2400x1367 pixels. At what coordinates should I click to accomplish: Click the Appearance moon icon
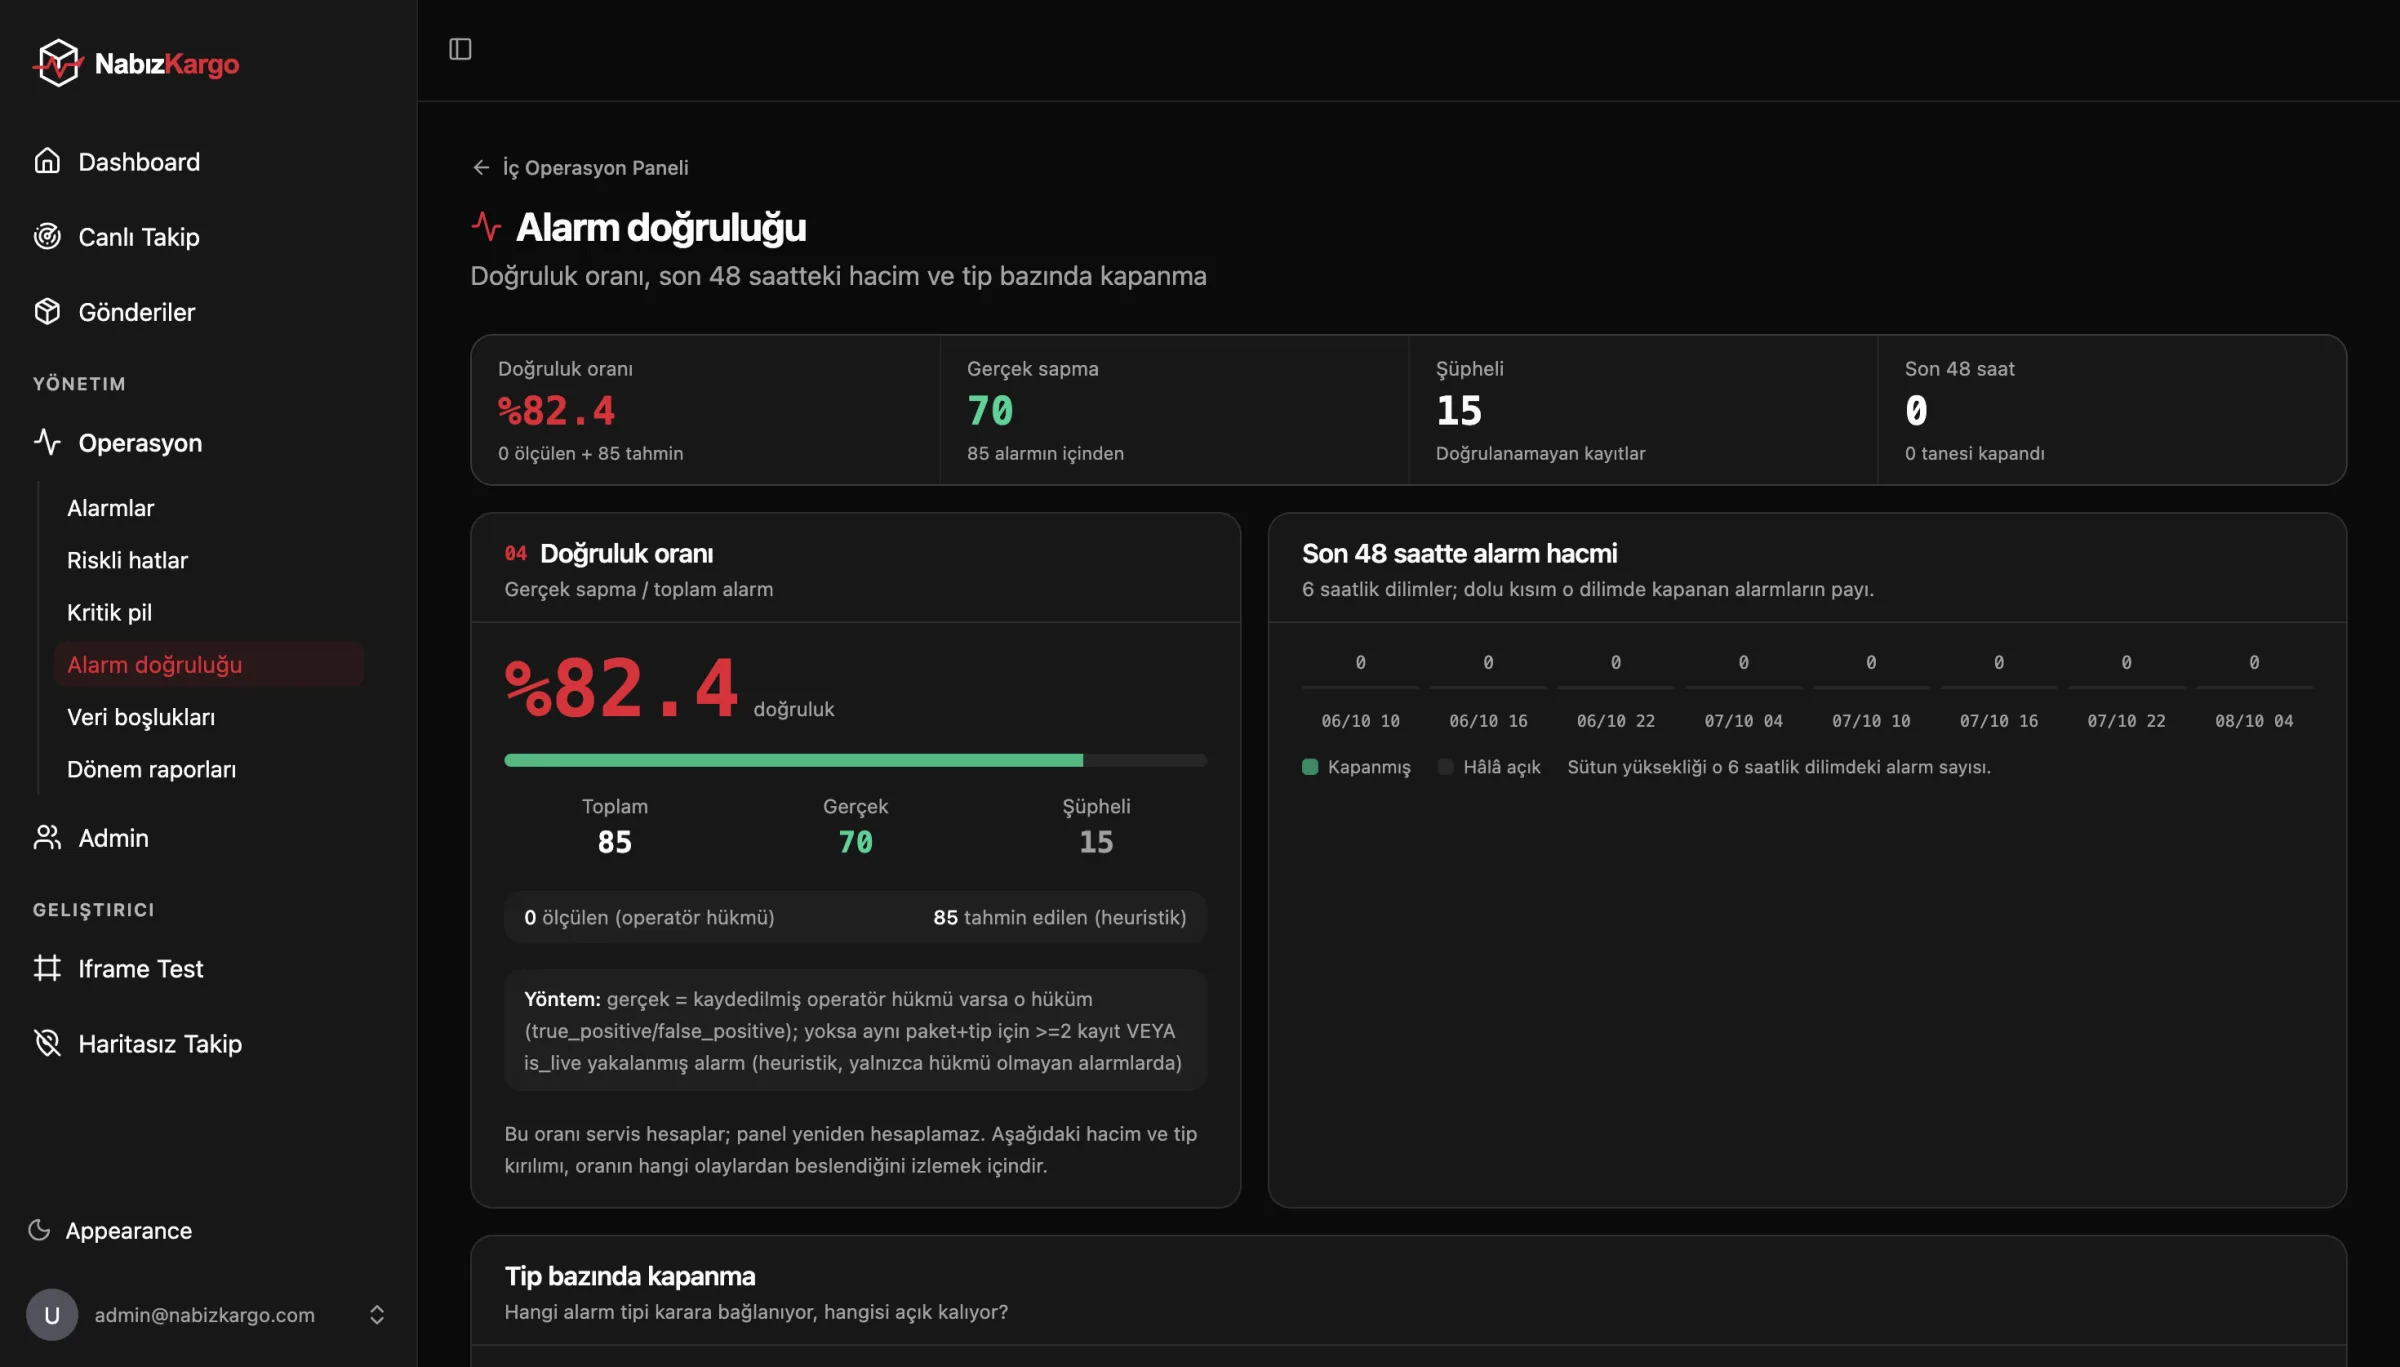39,1230
